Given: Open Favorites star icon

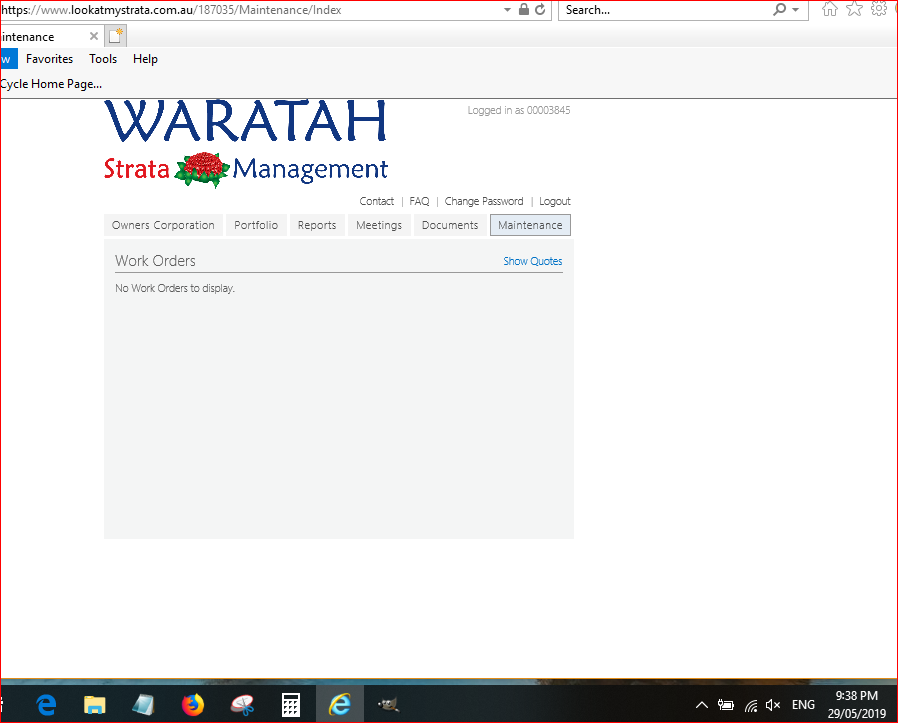Looking at the screenshot, I should click(x=854, y=9).
